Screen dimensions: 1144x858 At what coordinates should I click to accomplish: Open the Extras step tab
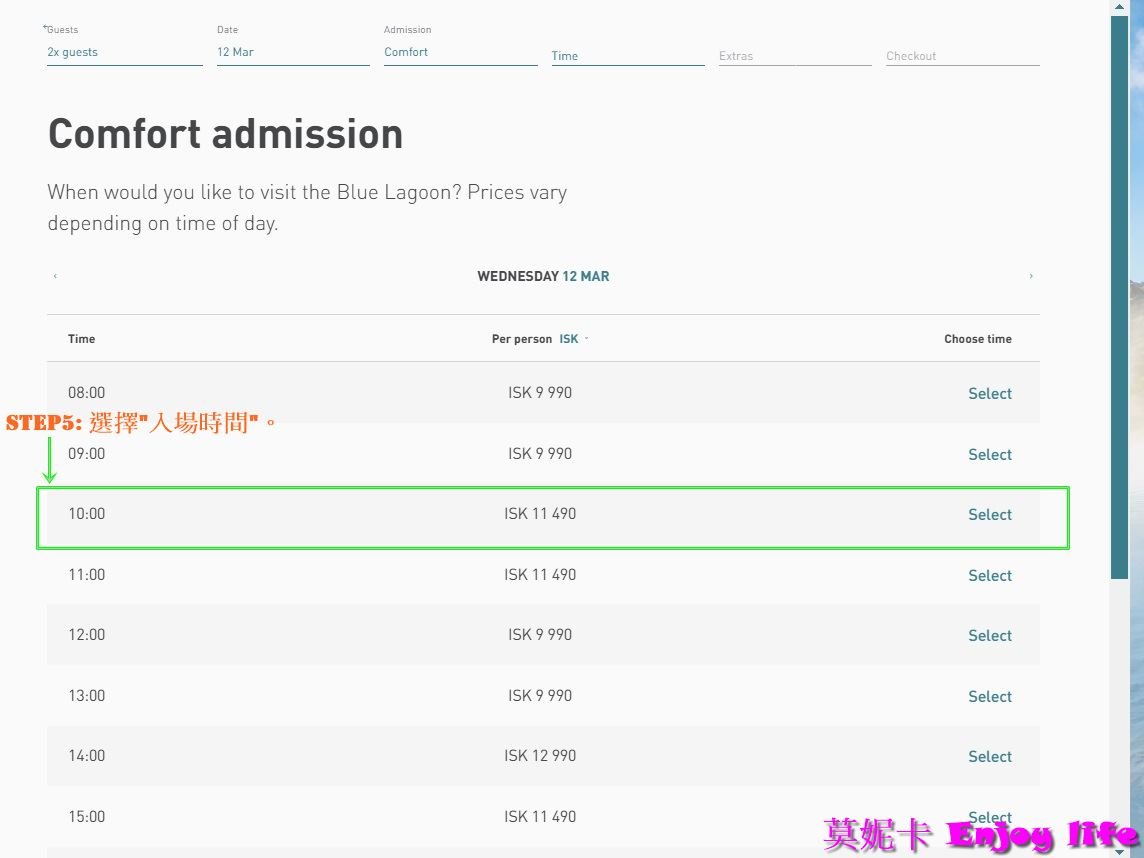[x=794, y=56]
